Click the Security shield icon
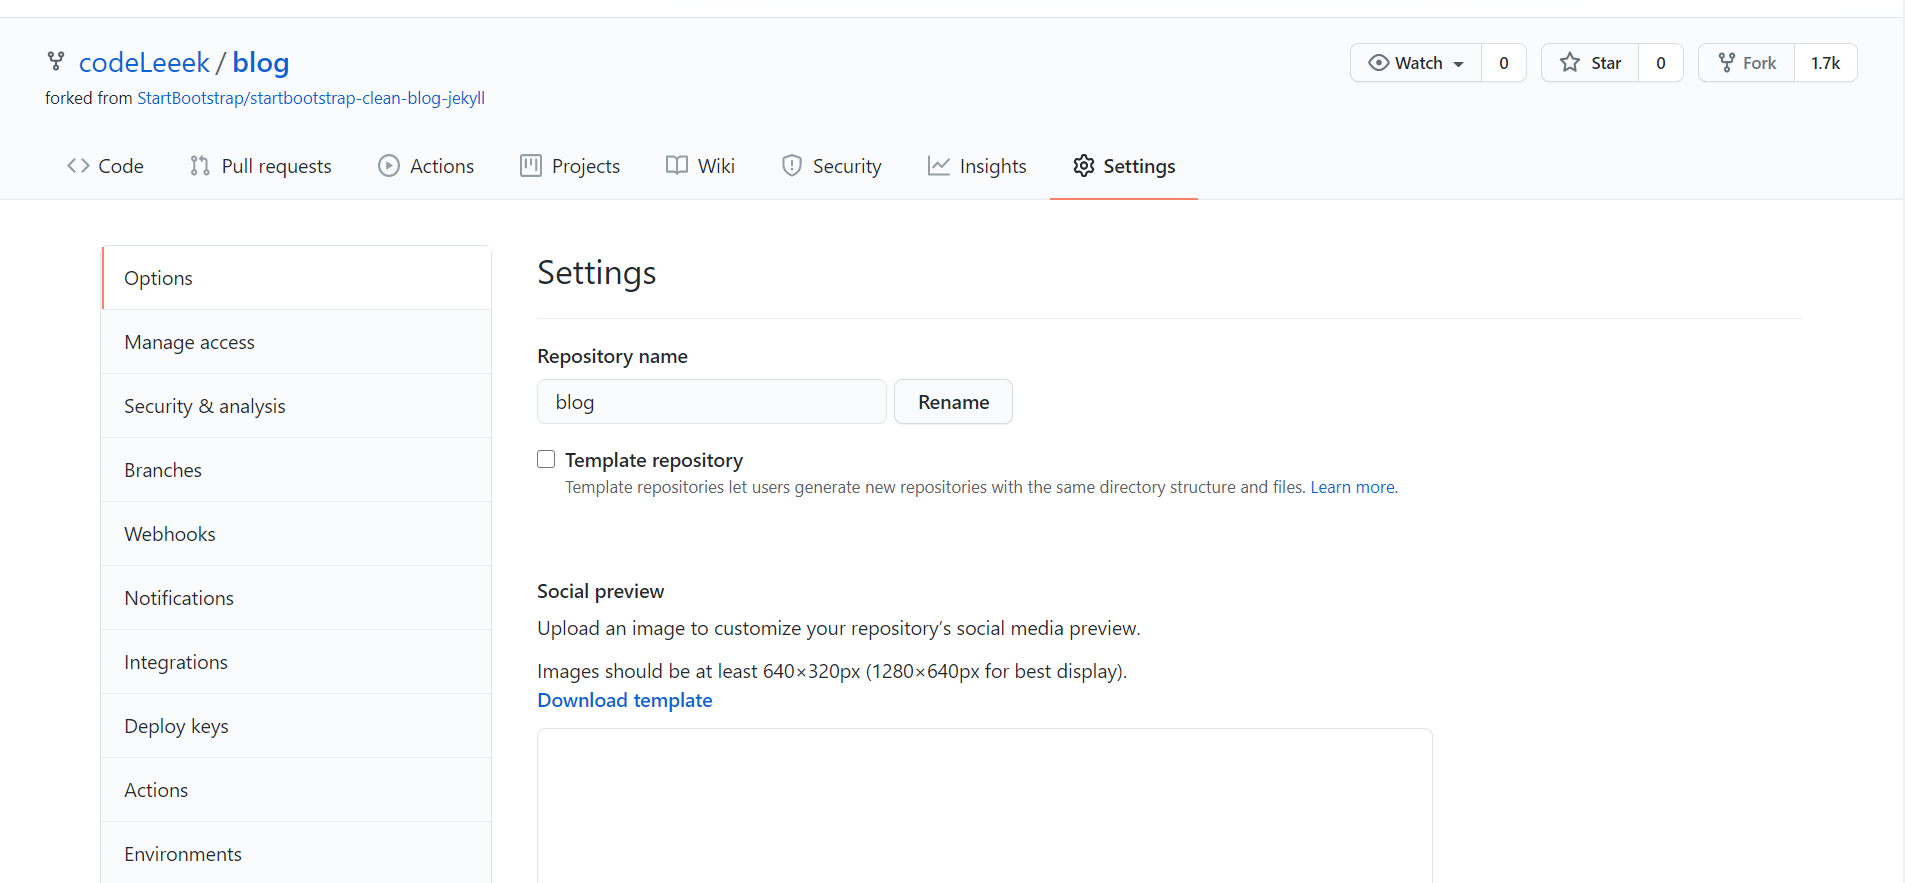 coord(792,166)
